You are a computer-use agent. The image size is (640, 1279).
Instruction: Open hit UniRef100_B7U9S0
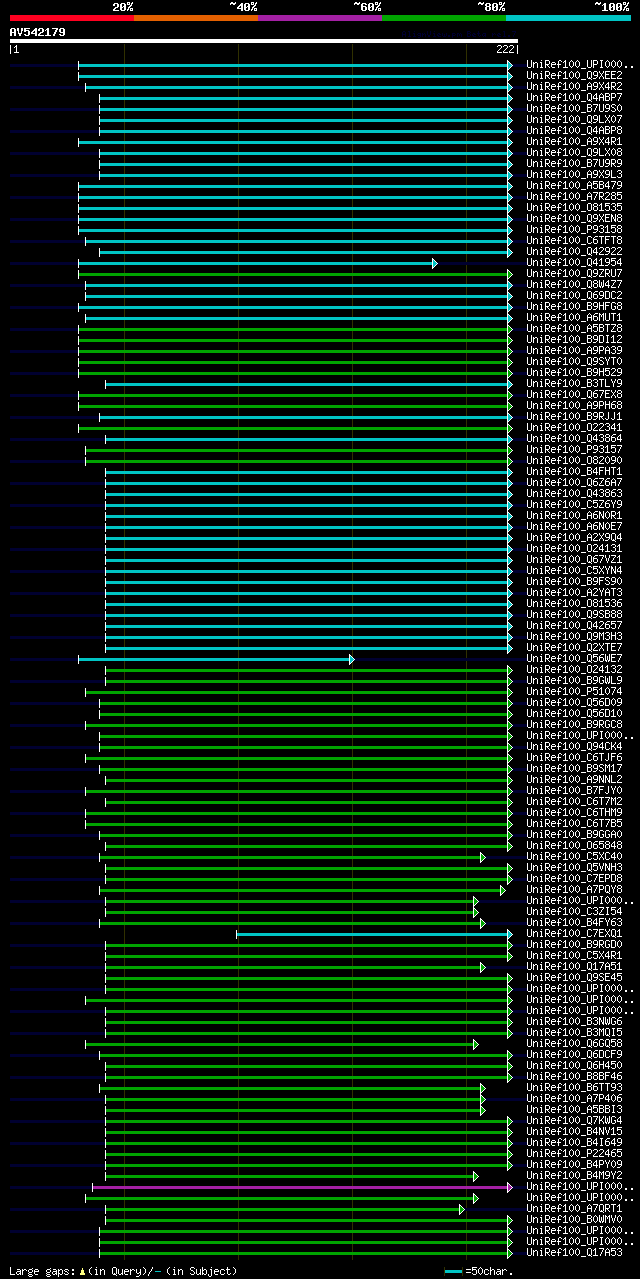[574, 109]
